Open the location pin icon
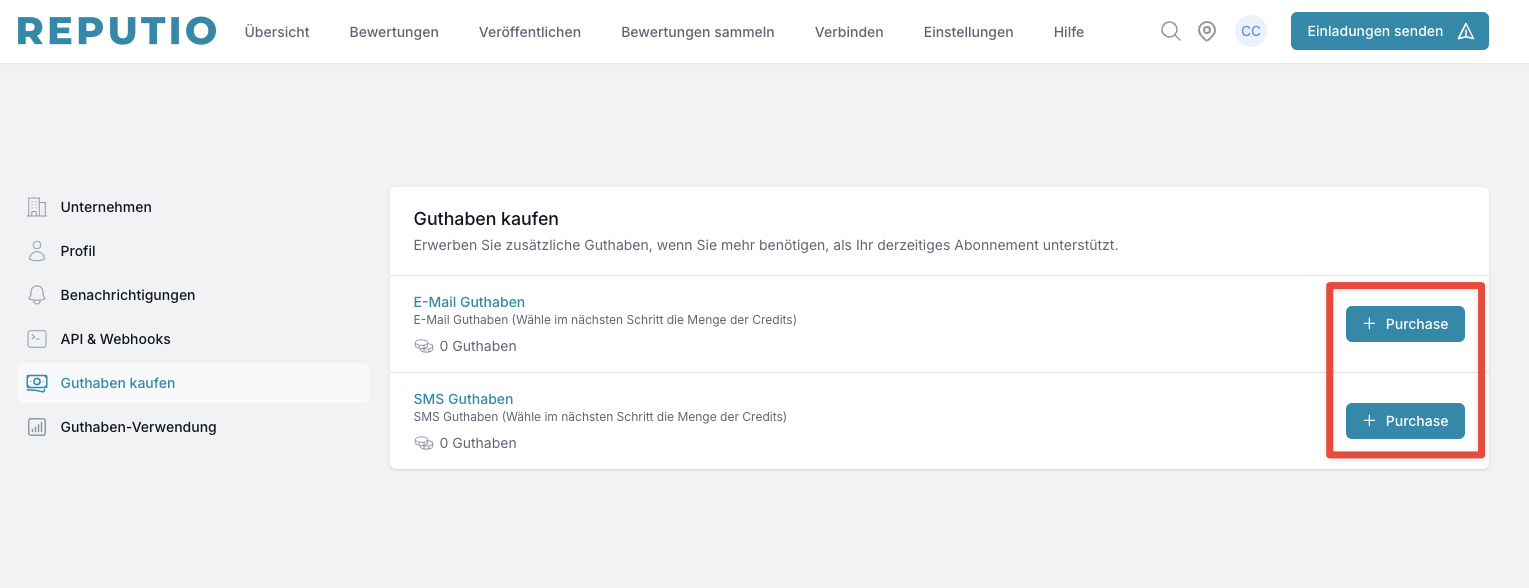1529x588 pixels. [x=1207, y=31]
